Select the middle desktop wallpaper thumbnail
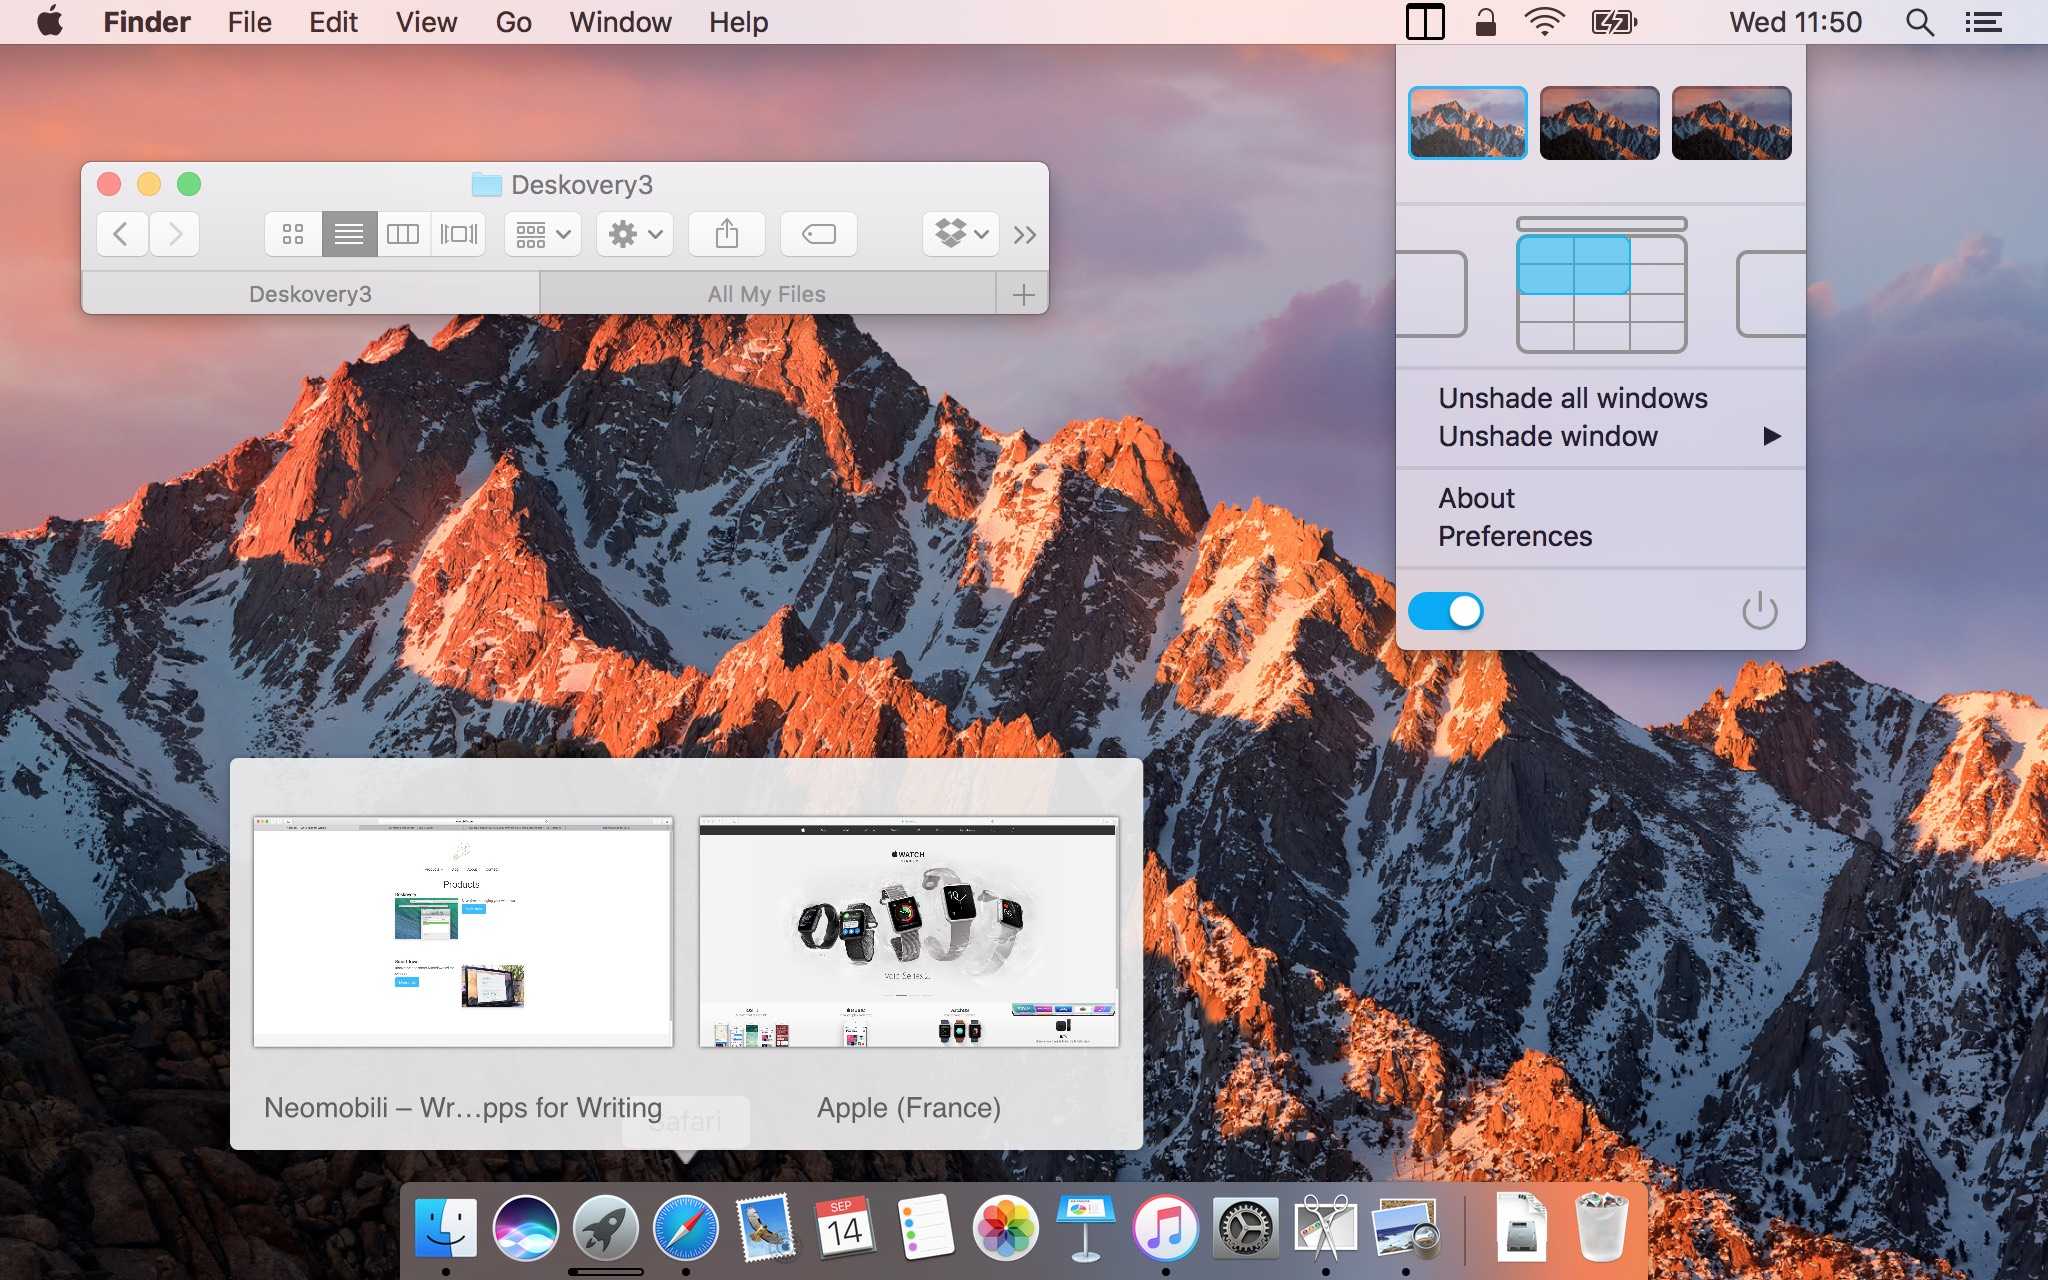2048x1280 pixels. pyautogui.click(x=1598, y=122)
